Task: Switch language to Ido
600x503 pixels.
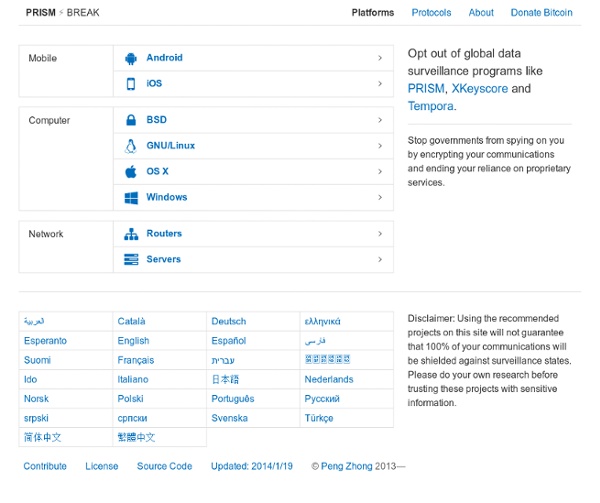Action: [30, 380]
